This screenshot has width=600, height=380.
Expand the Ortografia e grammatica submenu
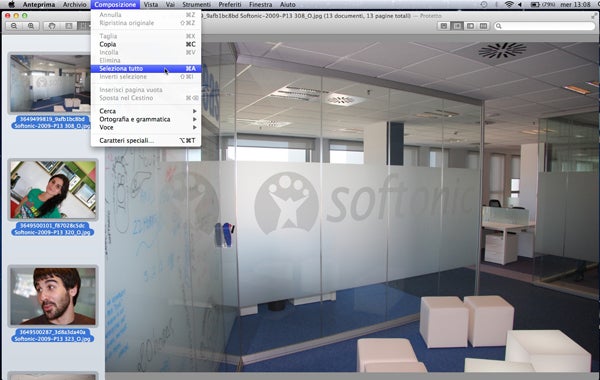(x=146, y=119)
